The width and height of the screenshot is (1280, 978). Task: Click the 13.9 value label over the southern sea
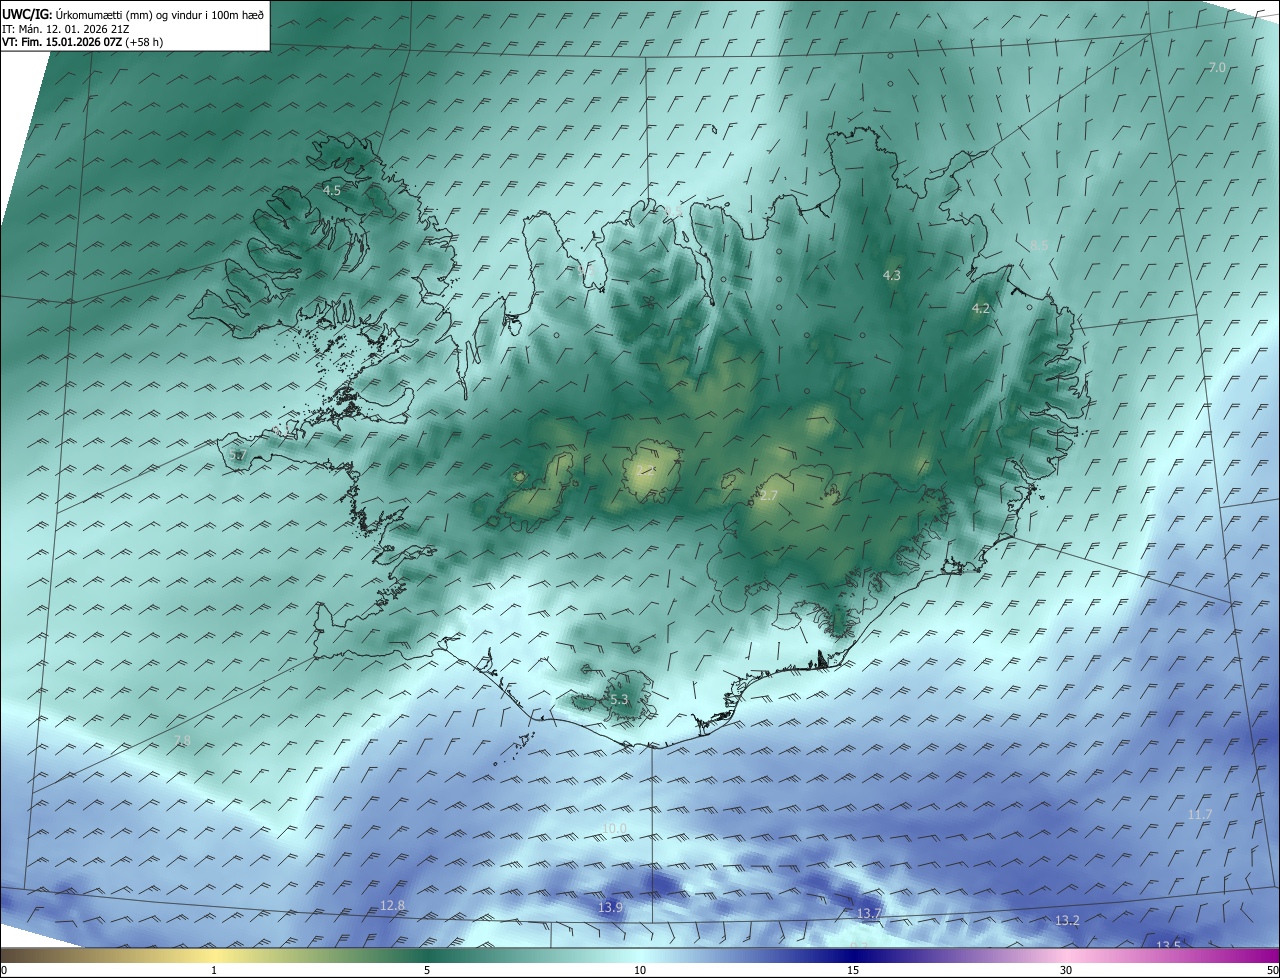611,907
